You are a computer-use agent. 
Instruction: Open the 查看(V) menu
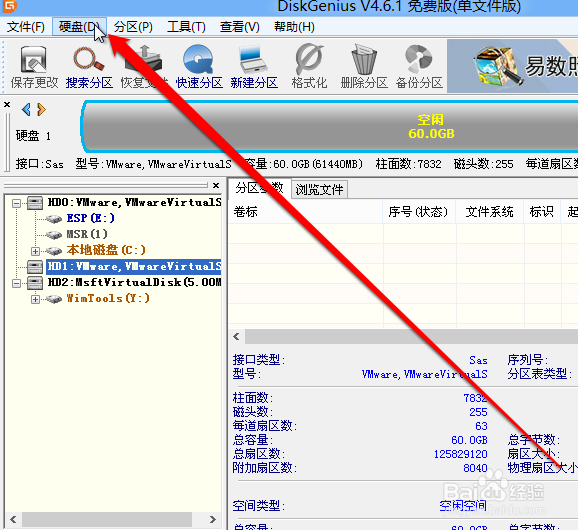coord(240,27)
